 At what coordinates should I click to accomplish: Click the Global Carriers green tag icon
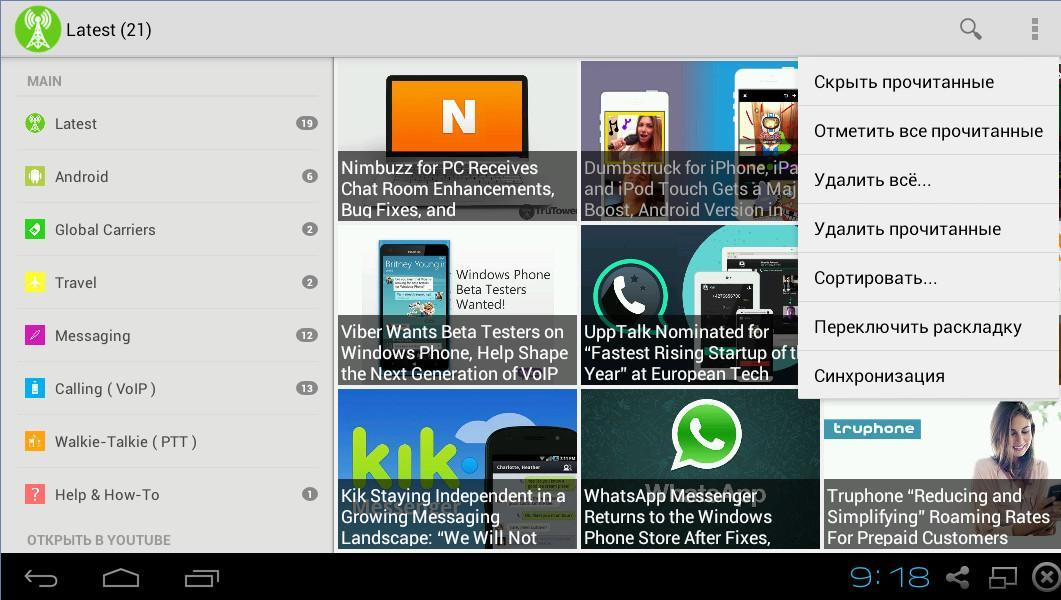(35, 229)
